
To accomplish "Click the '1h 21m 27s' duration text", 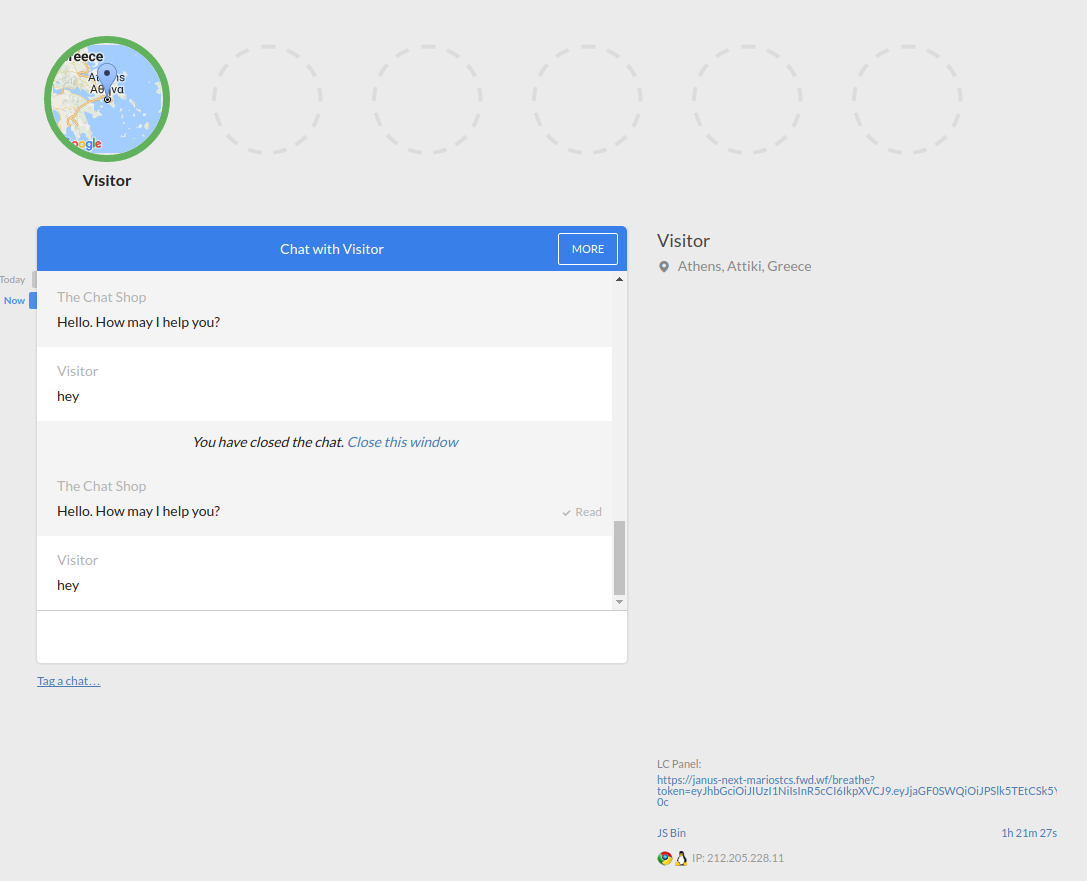I will click(1029, 833).
